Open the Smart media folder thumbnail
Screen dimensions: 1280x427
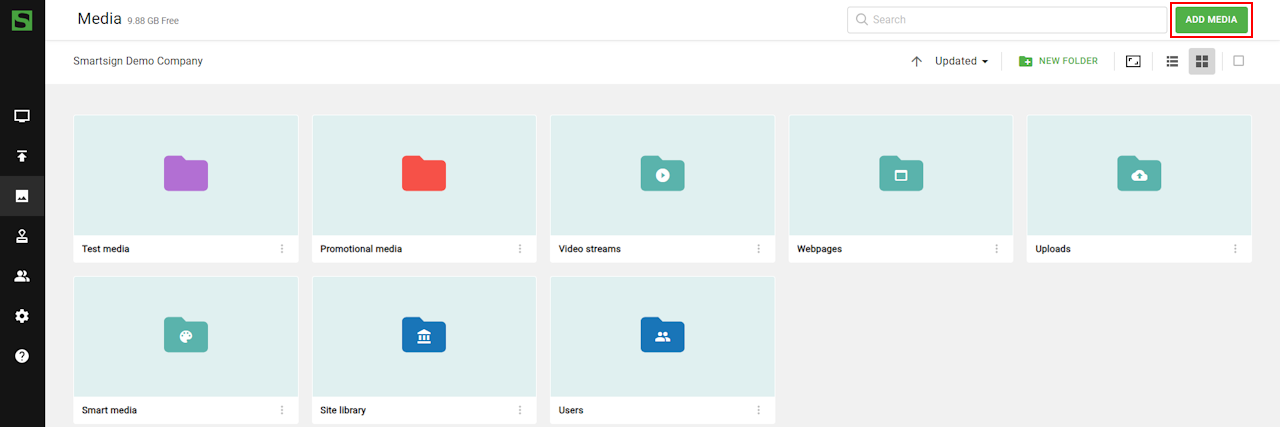click(186, 337)
